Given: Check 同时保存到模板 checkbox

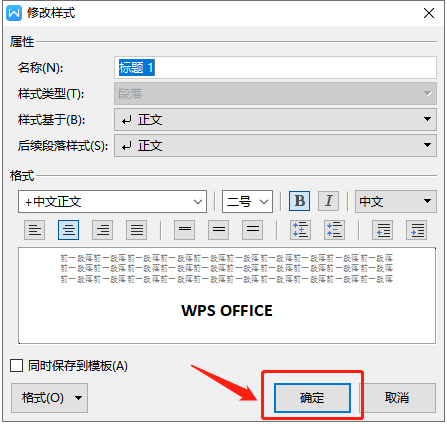Looking at the screenshot, I should point(16,366).
